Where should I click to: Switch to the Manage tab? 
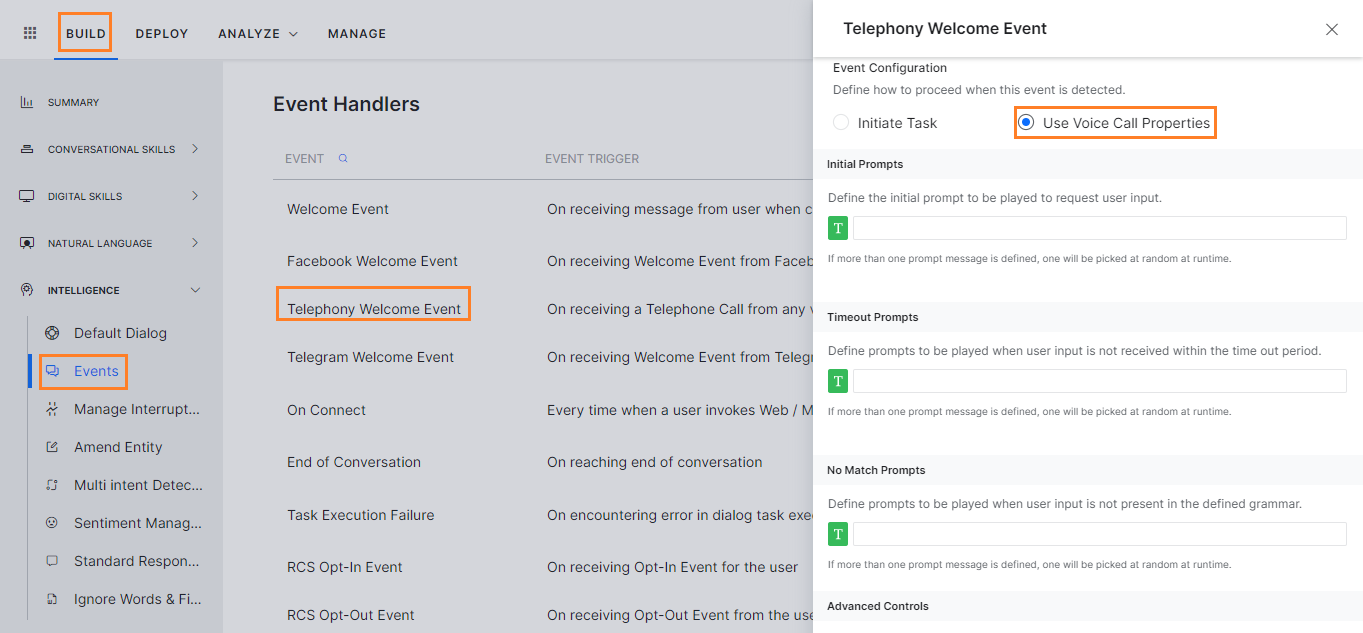357,33
